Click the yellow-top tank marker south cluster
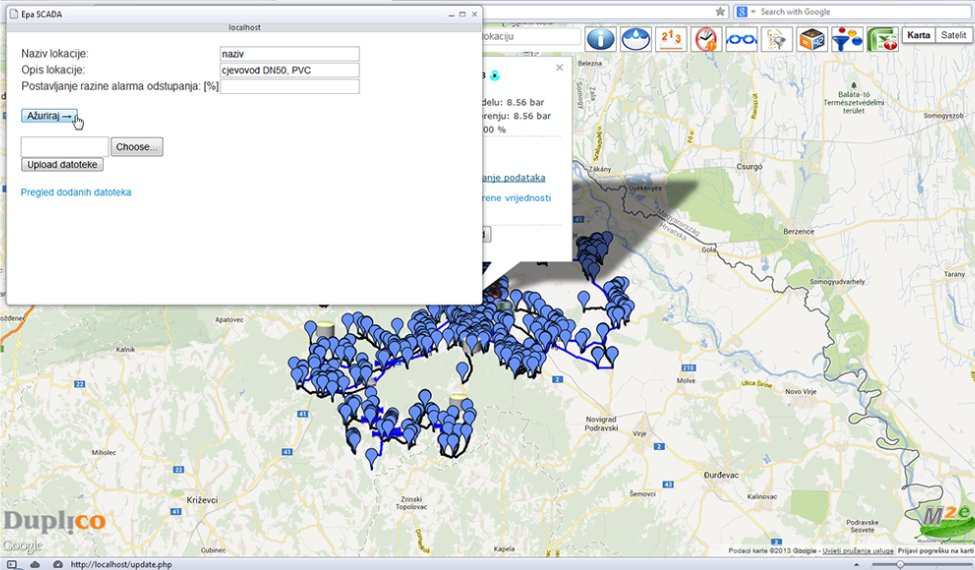975x570 pixels. 458,402
